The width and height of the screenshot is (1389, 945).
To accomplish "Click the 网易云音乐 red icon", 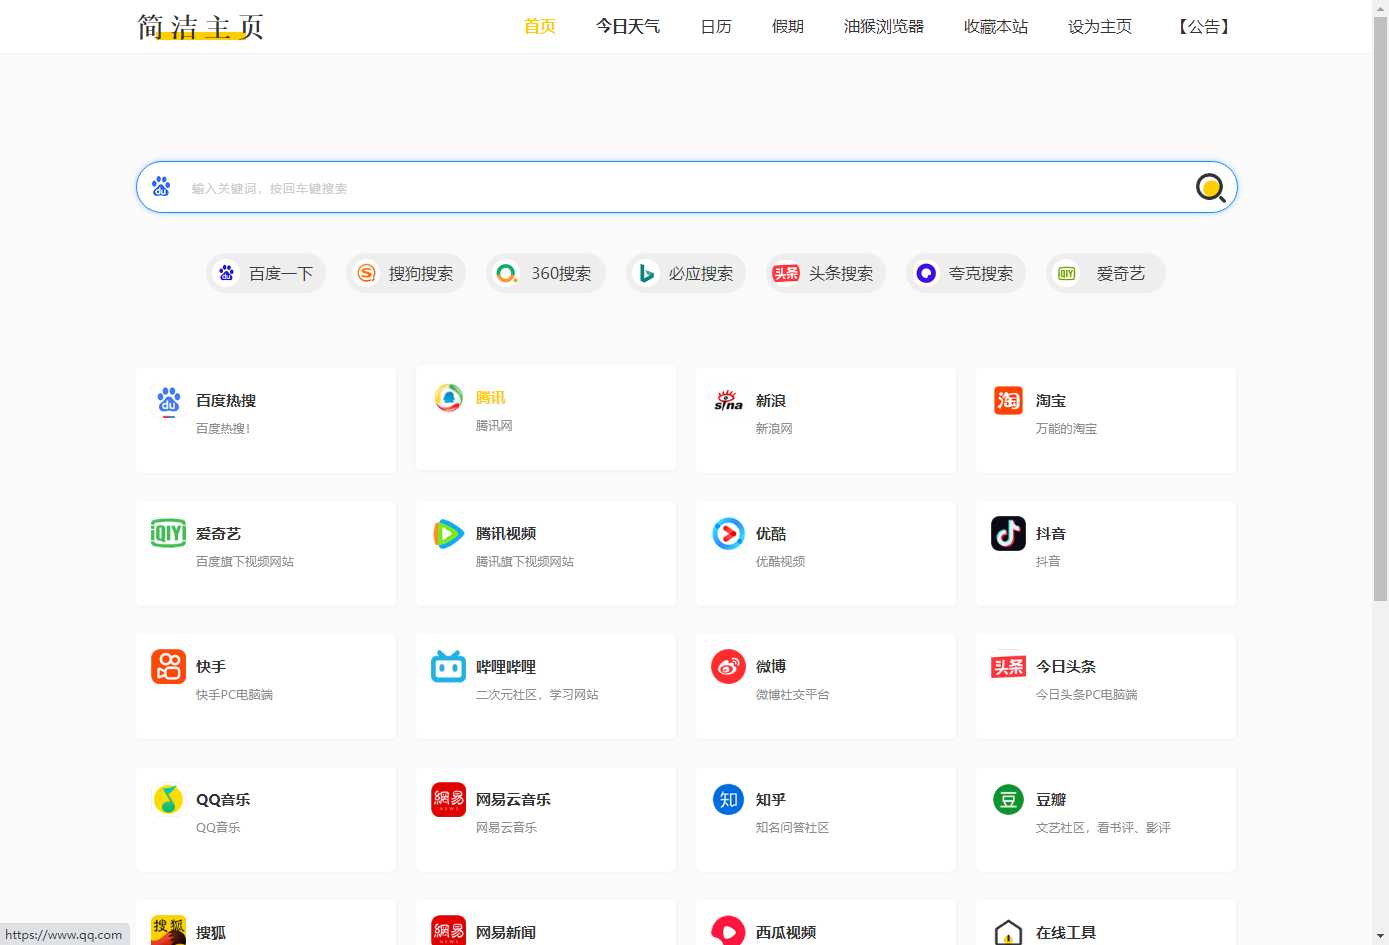I will pos(448,800).
